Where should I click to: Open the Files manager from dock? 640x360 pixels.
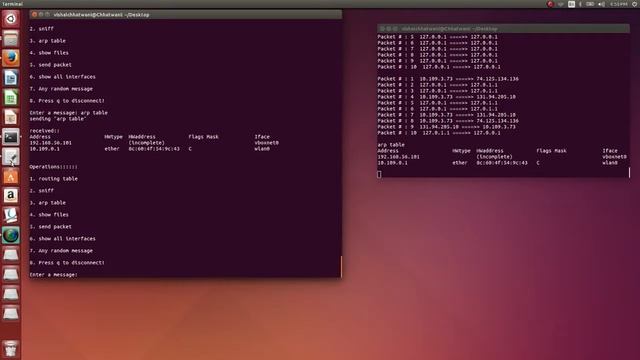(x=11, y=39)
